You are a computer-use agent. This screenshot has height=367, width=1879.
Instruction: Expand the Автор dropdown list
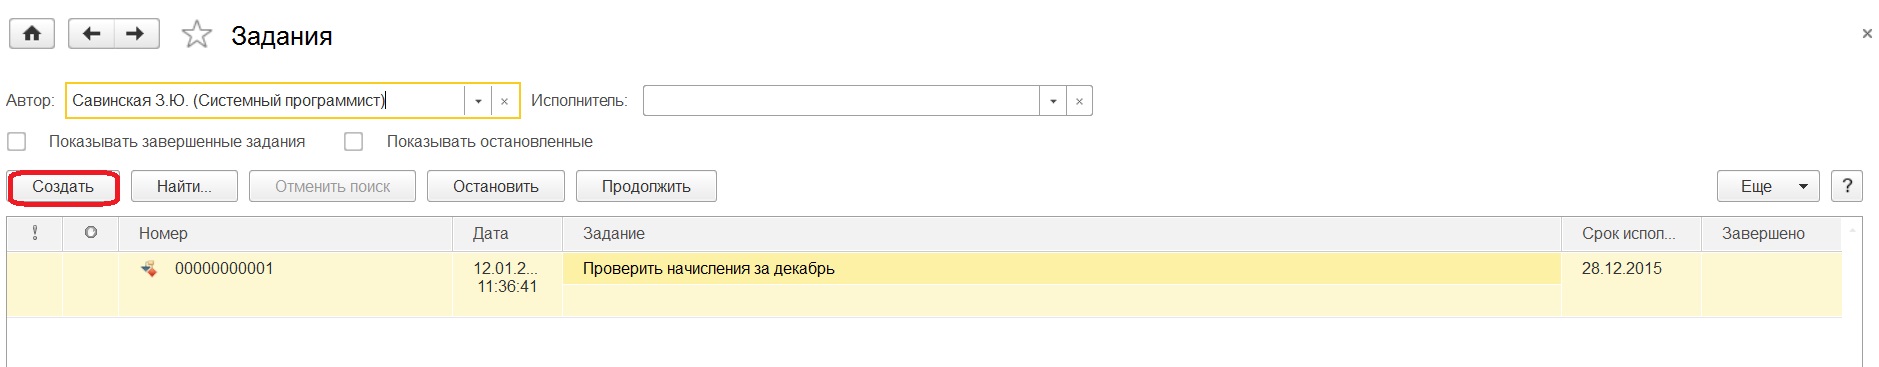[x=478, y=101]
